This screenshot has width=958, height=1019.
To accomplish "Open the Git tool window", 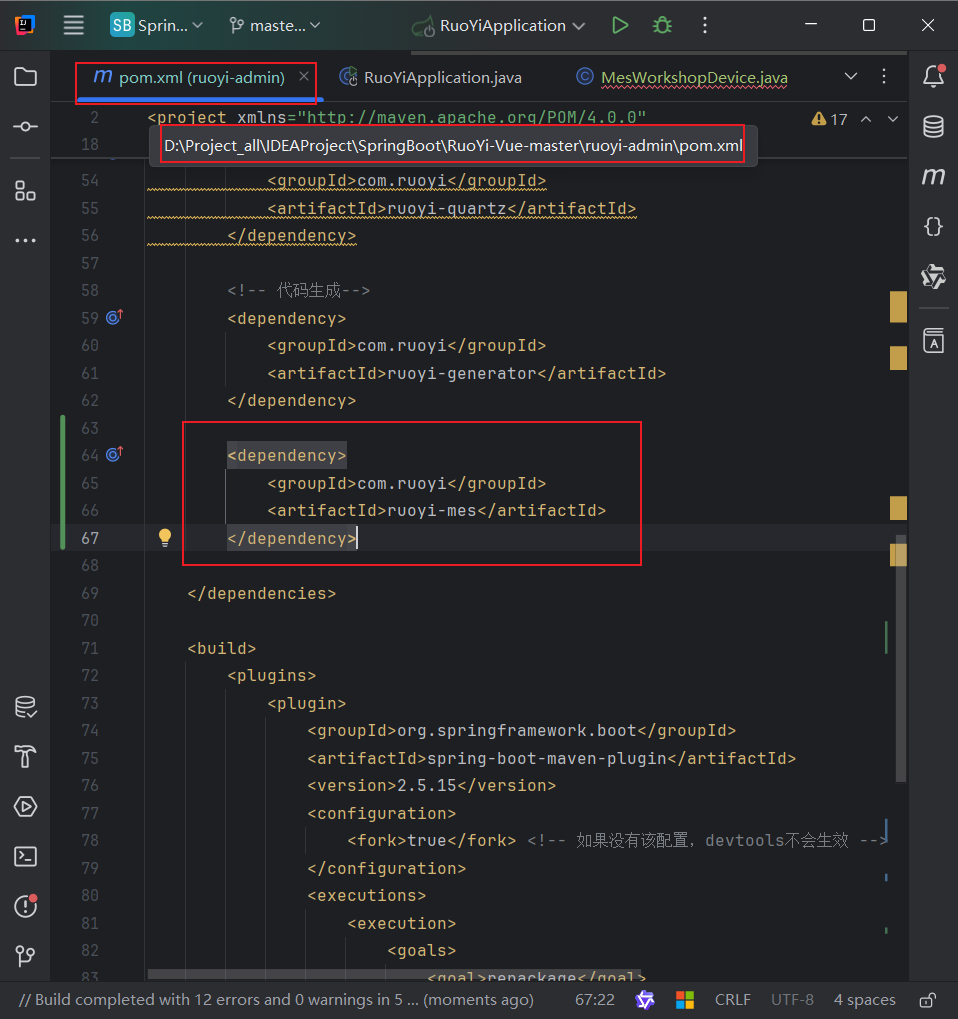I will coord(25,955).
